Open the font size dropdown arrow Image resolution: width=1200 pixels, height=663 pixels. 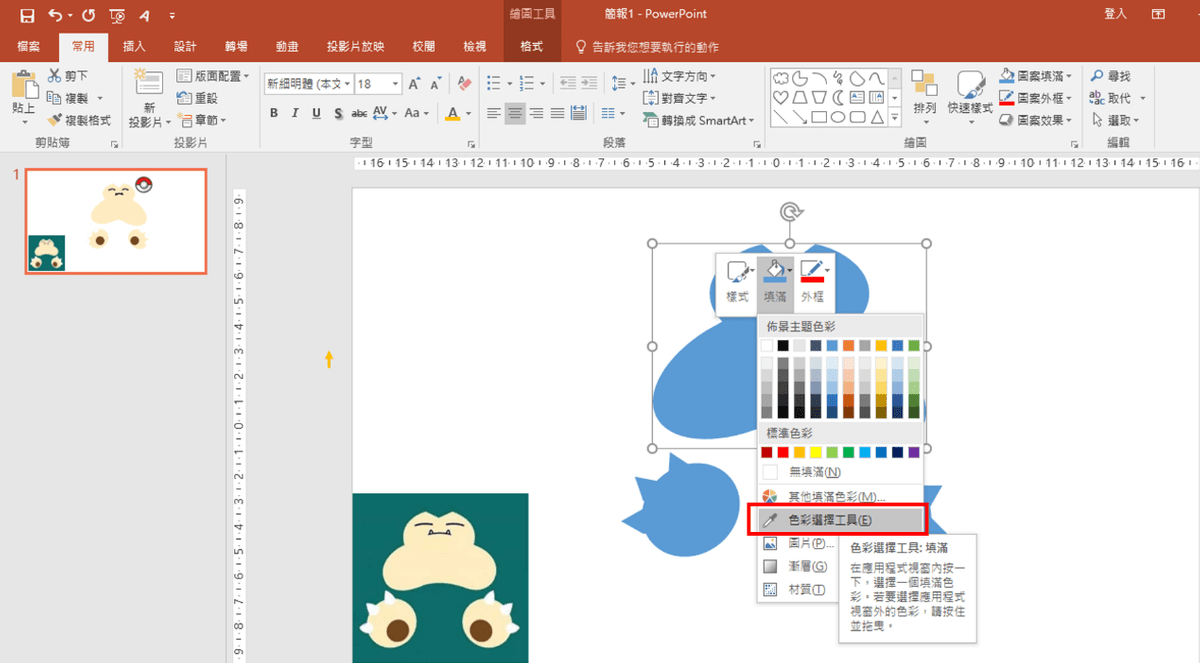coord(396,84)
